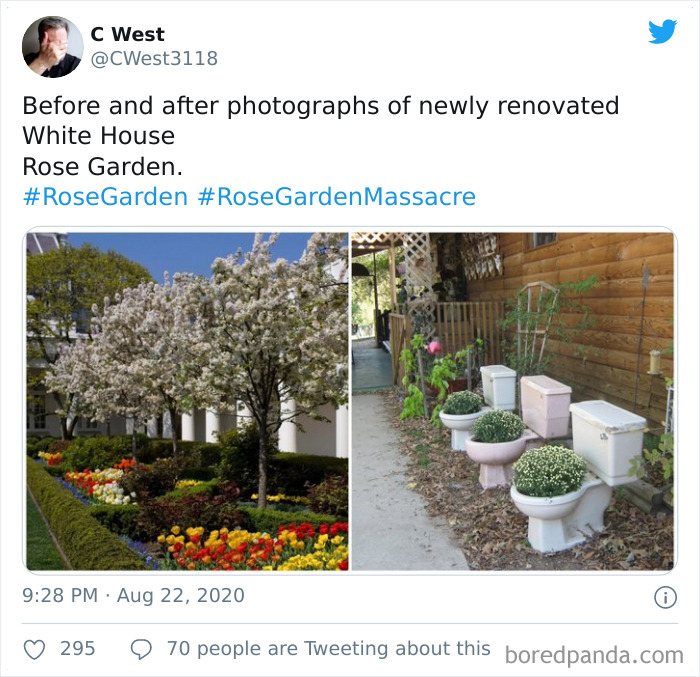The image size is (700, 677).
Task: View the toilet planters photo
Action: [512, 401]
